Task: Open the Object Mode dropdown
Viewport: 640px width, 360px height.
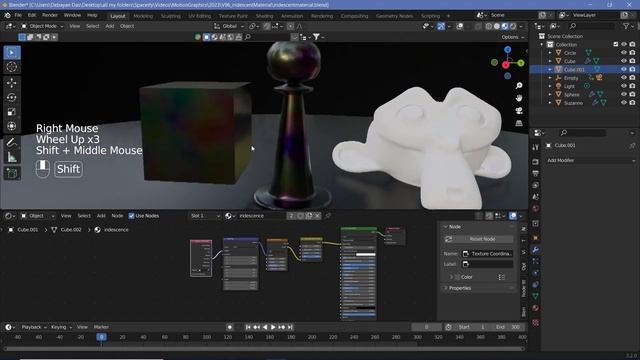Action: pyautogui.click(x=42, y=26)
